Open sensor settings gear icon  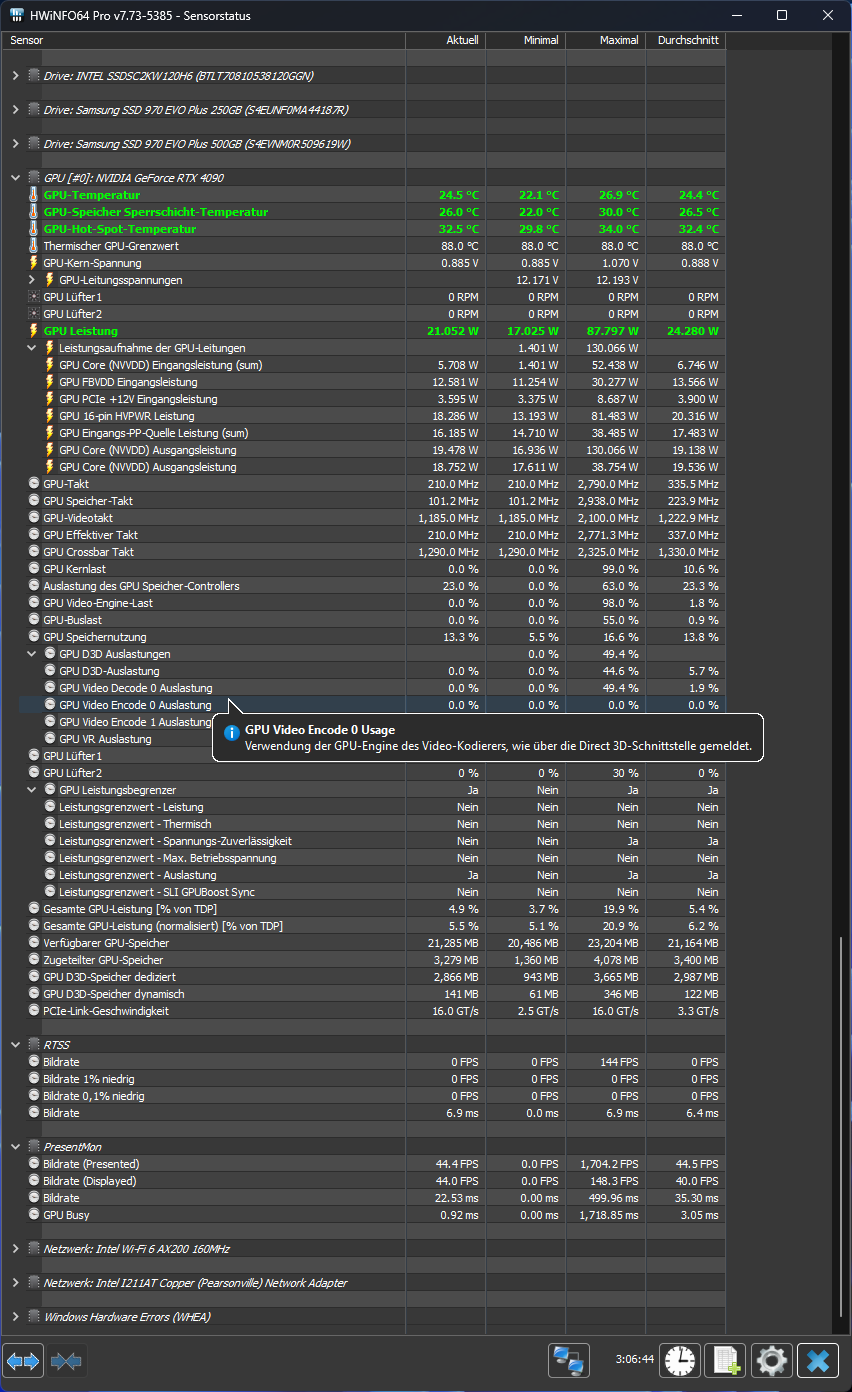click(772, 1361)
